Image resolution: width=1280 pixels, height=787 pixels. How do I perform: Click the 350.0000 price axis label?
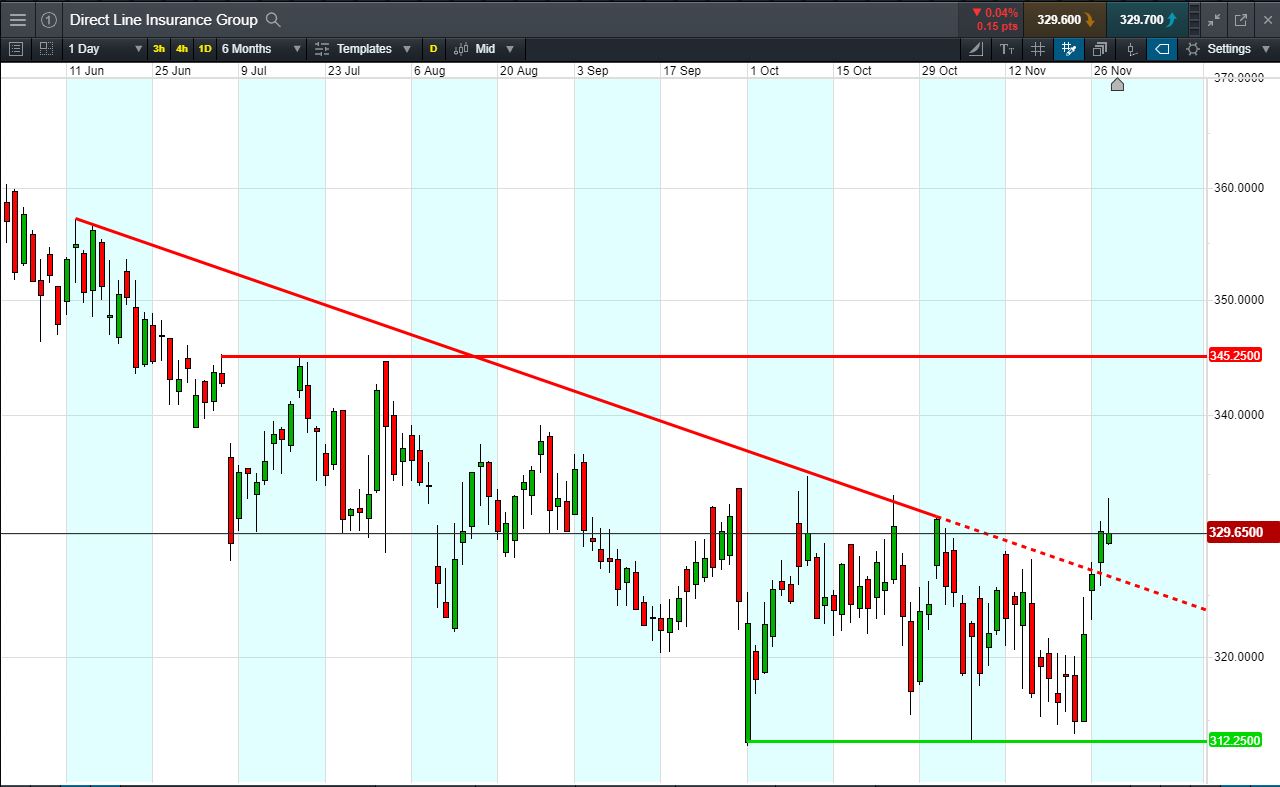1237,300
